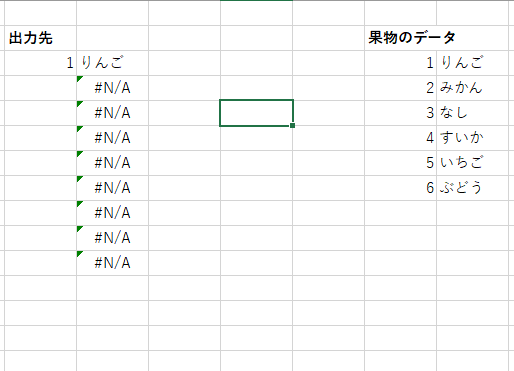Click the green error indicator on the second #N/A cell

[79, 104]
